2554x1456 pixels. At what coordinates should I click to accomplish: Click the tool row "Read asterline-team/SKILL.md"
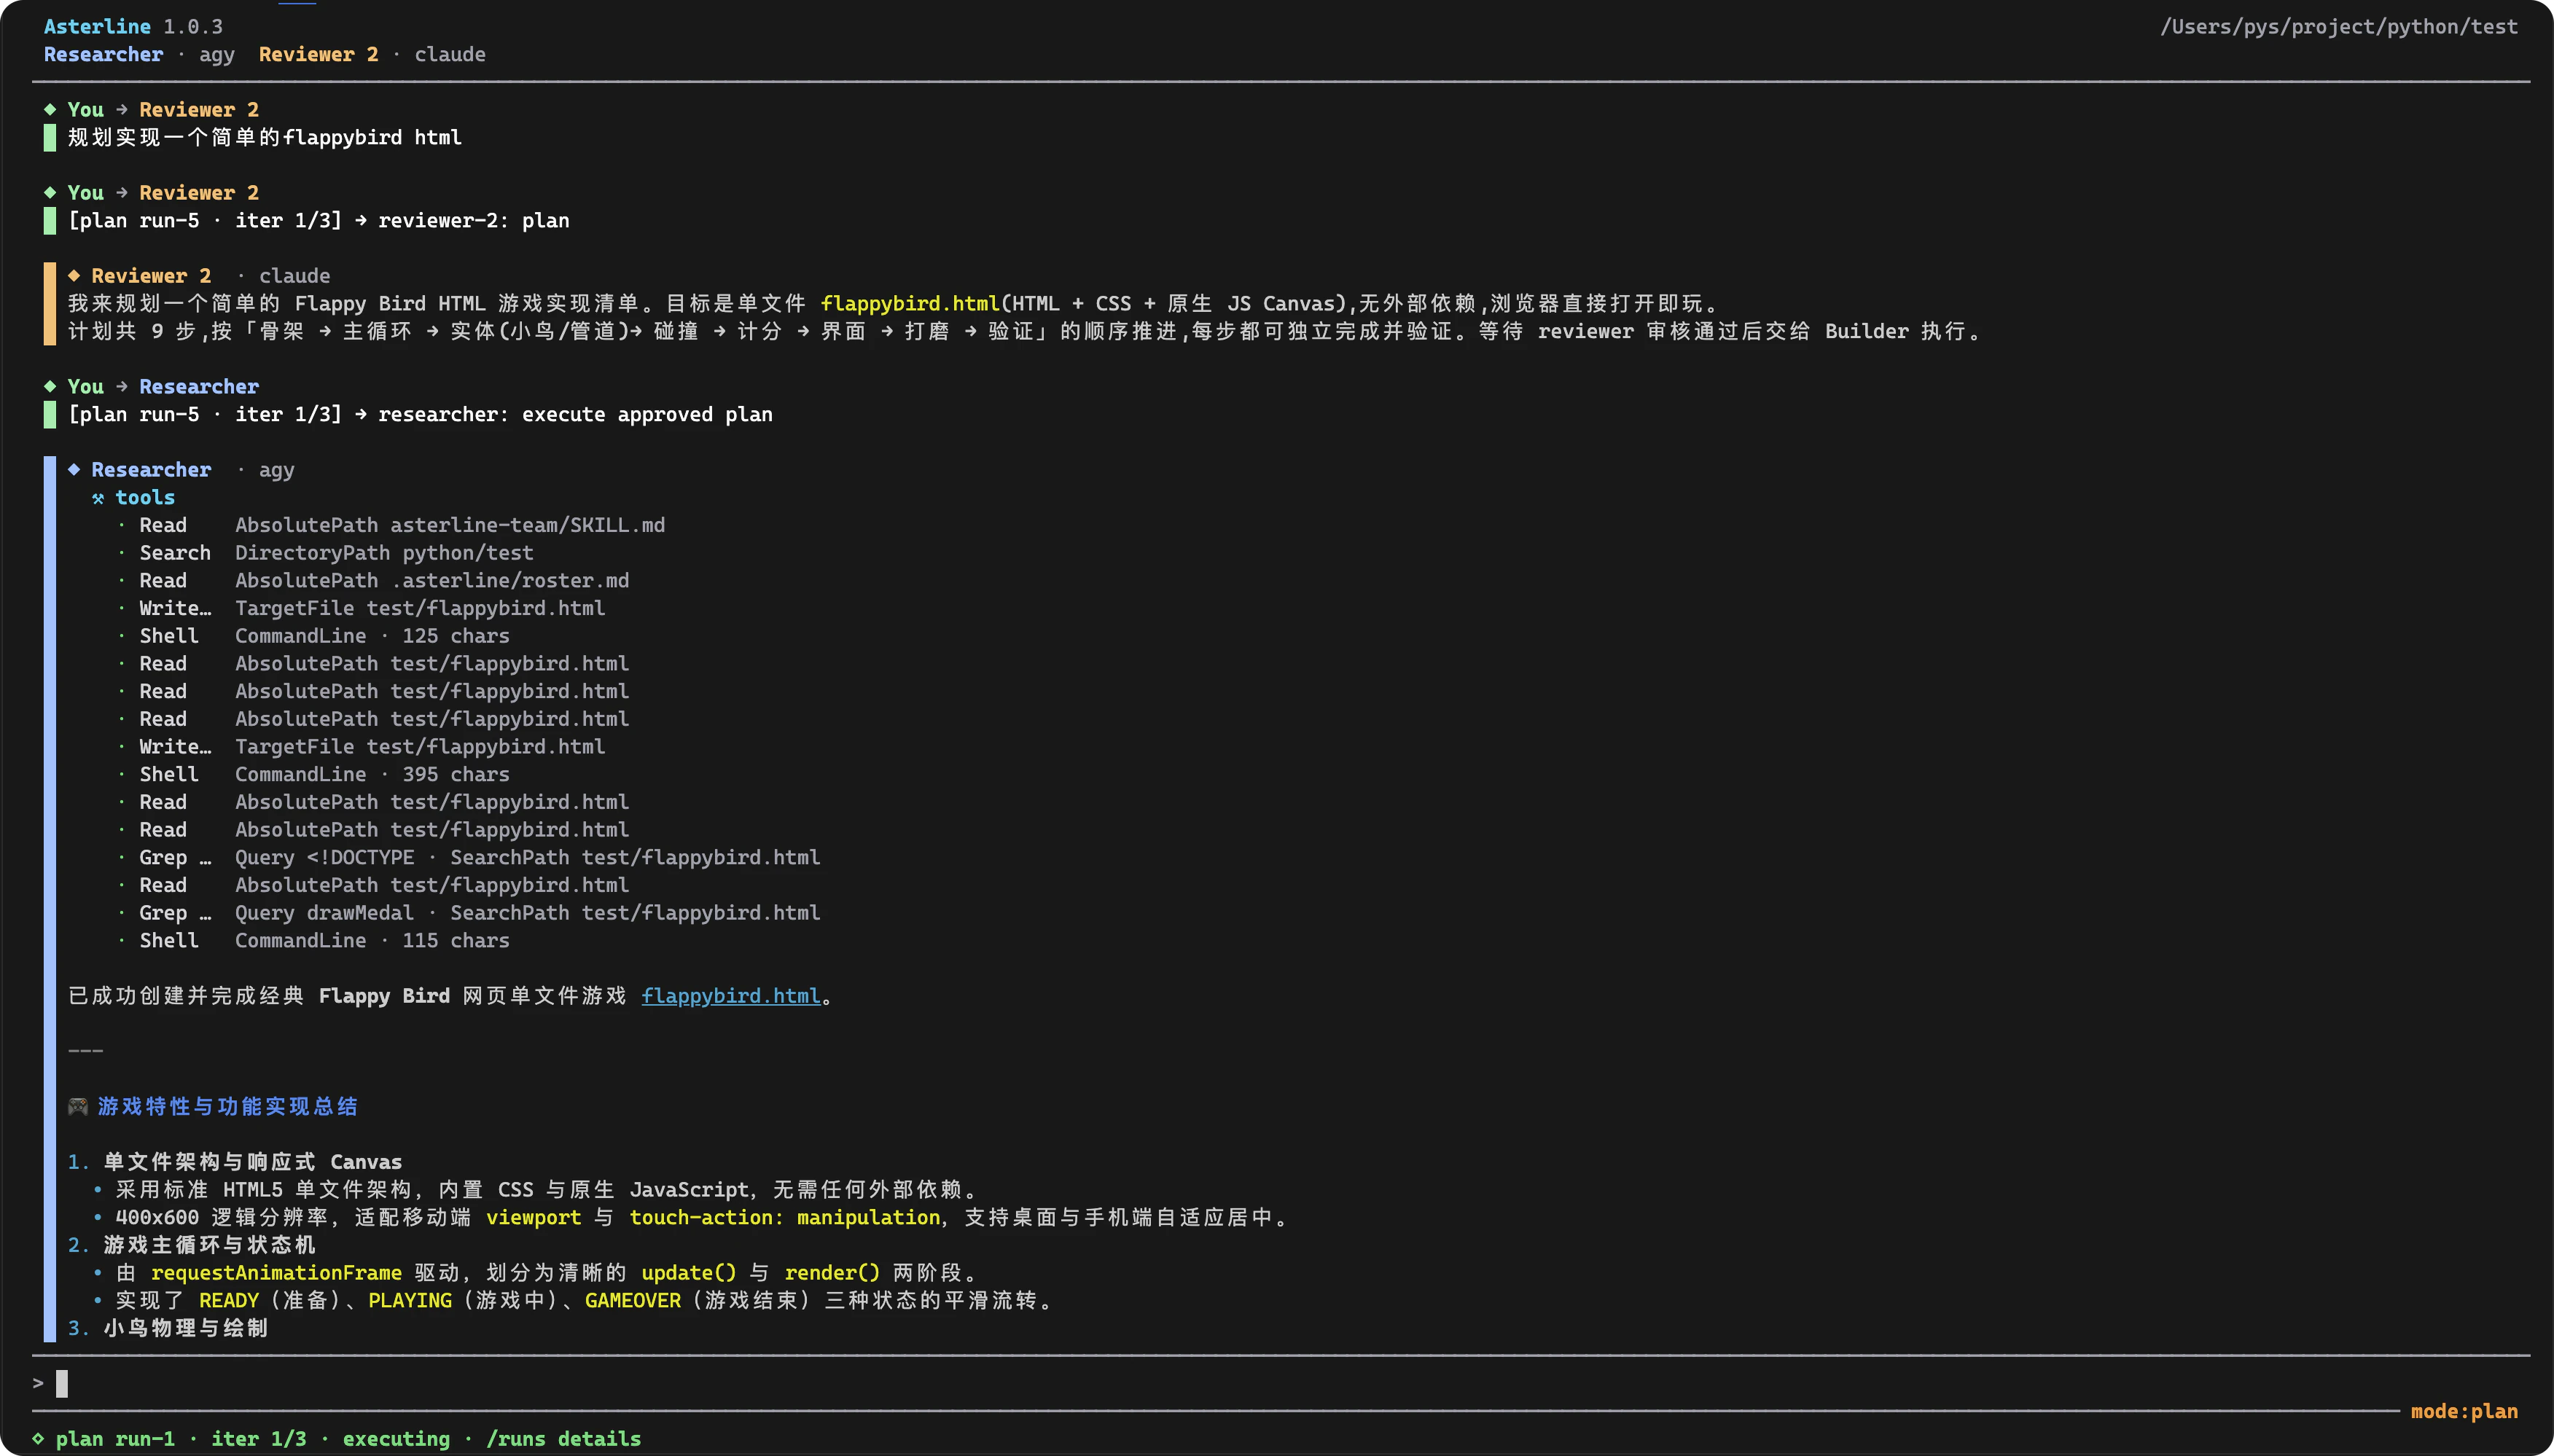click(x=402, y=525)
